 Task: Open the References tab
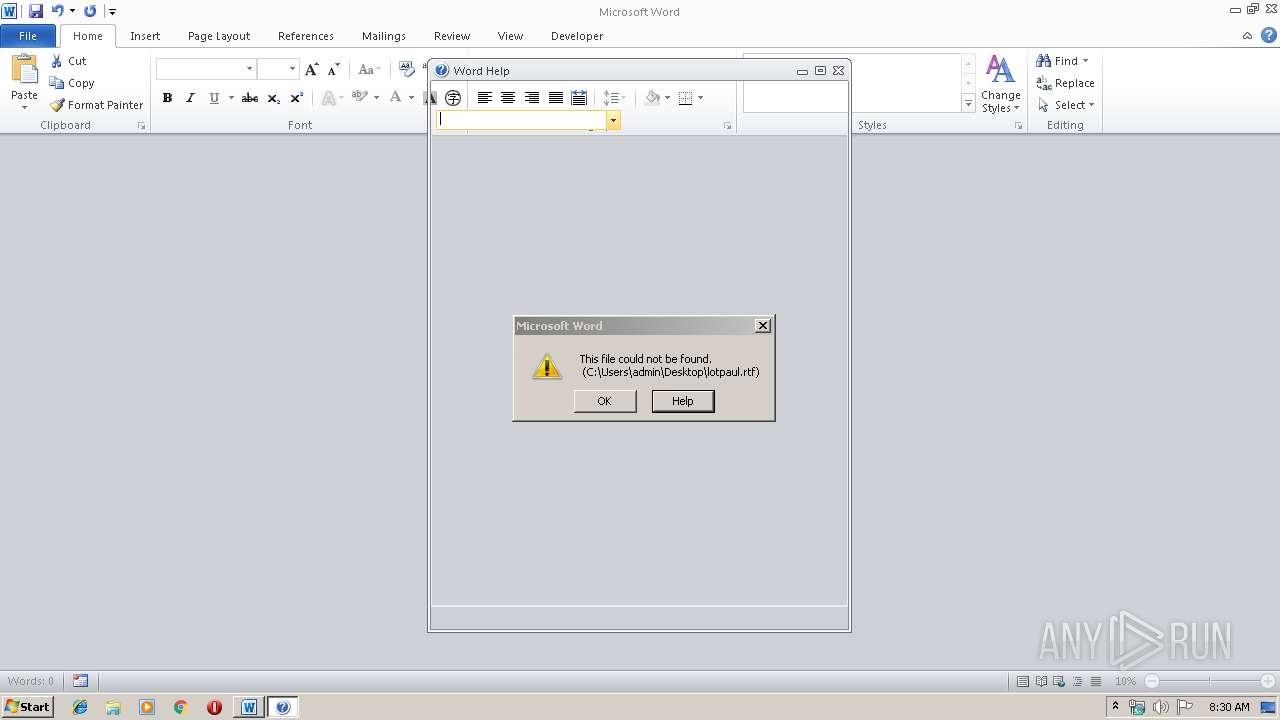point(306,35)
